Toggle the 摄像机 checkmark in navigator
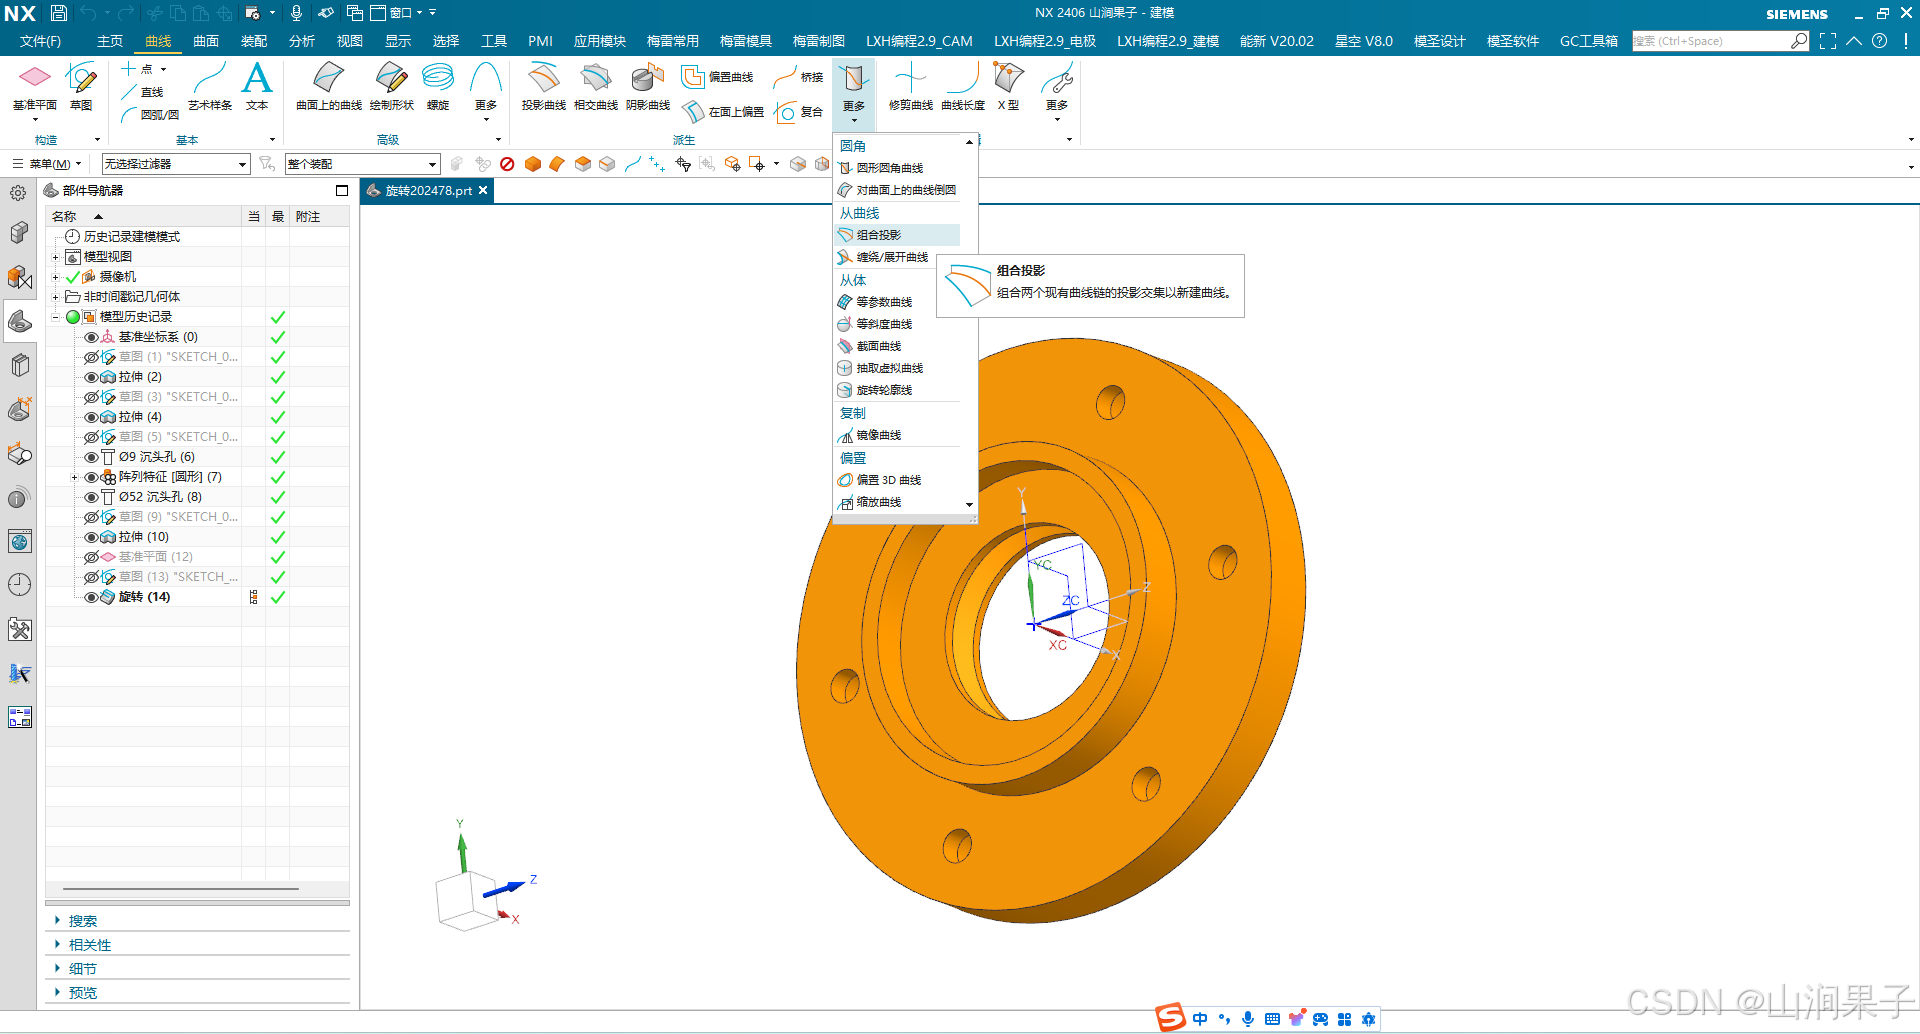 pyautogui.click(x=72, y=277)
